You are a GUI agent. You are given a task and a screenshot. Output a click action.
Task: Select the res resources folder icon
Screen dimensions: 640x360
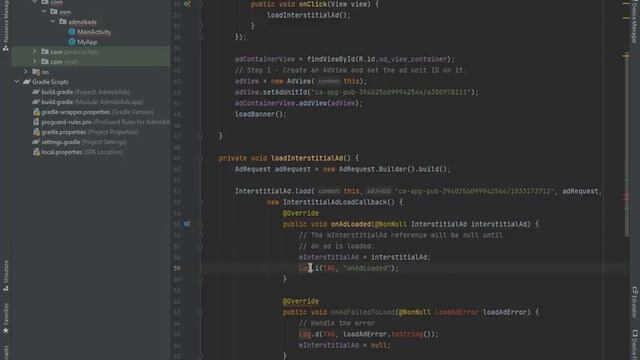point(36,72)
